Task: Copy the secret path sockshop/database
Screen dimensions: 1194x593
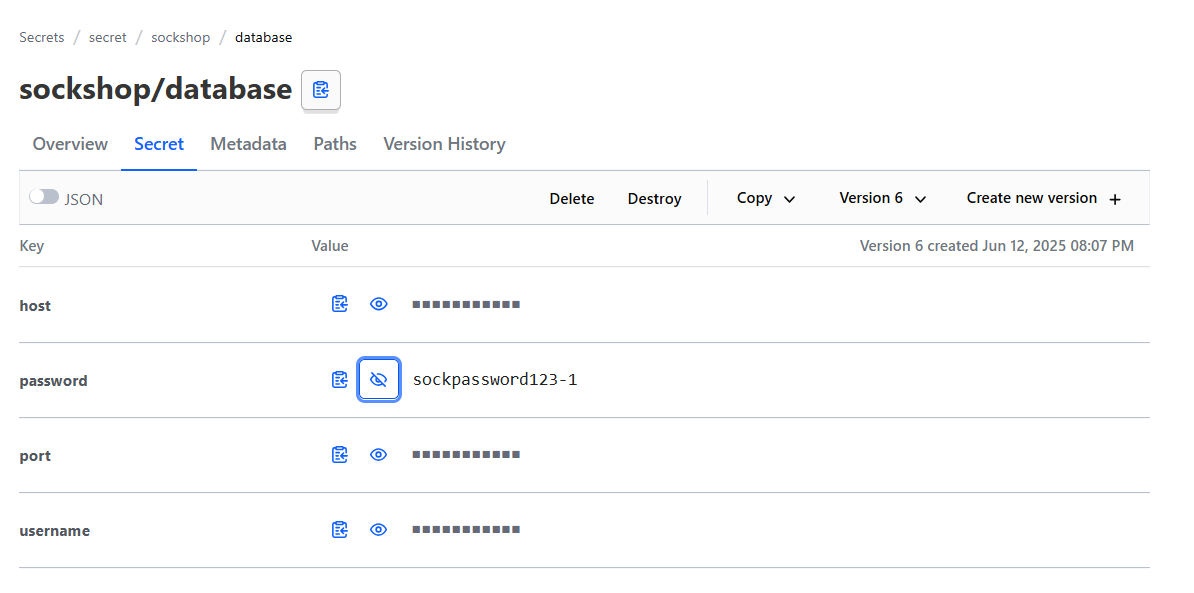Action: pos(321,90)
